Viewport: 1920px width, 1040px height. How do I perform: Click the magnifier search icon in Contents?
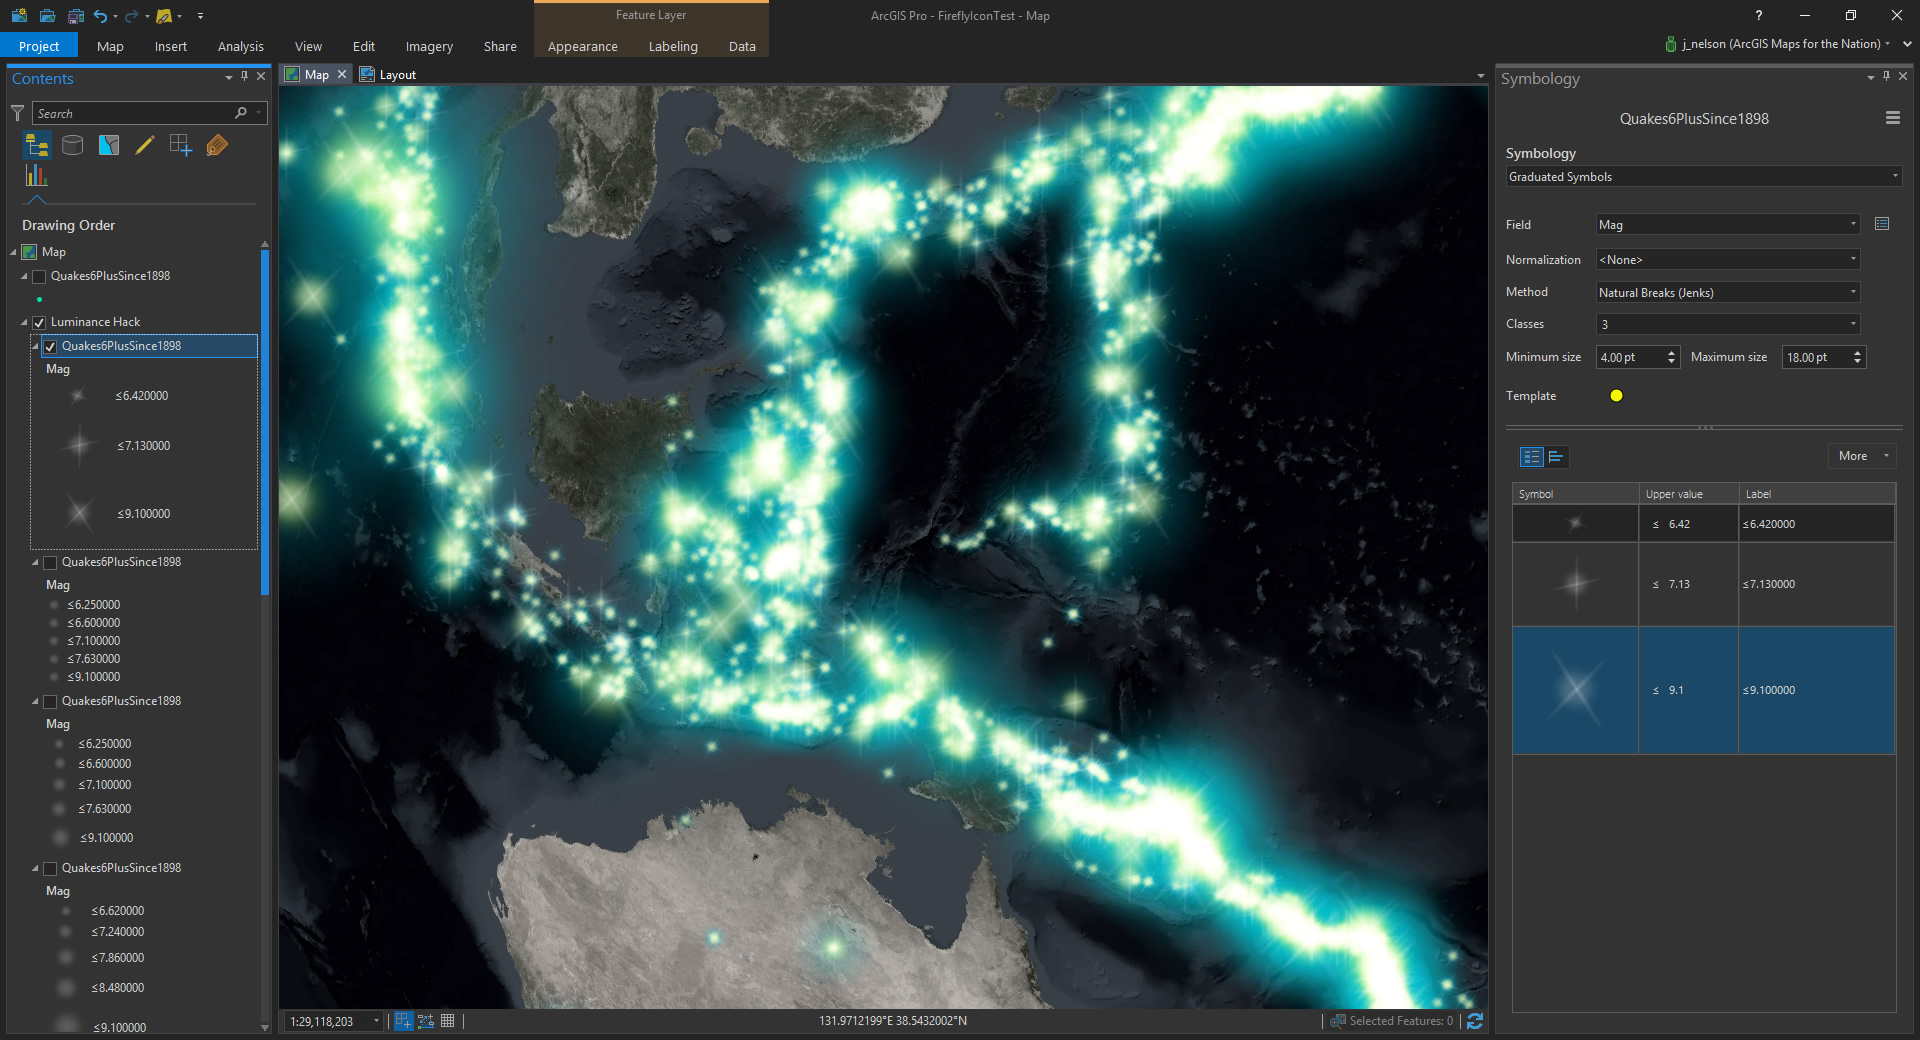[241, 113]
